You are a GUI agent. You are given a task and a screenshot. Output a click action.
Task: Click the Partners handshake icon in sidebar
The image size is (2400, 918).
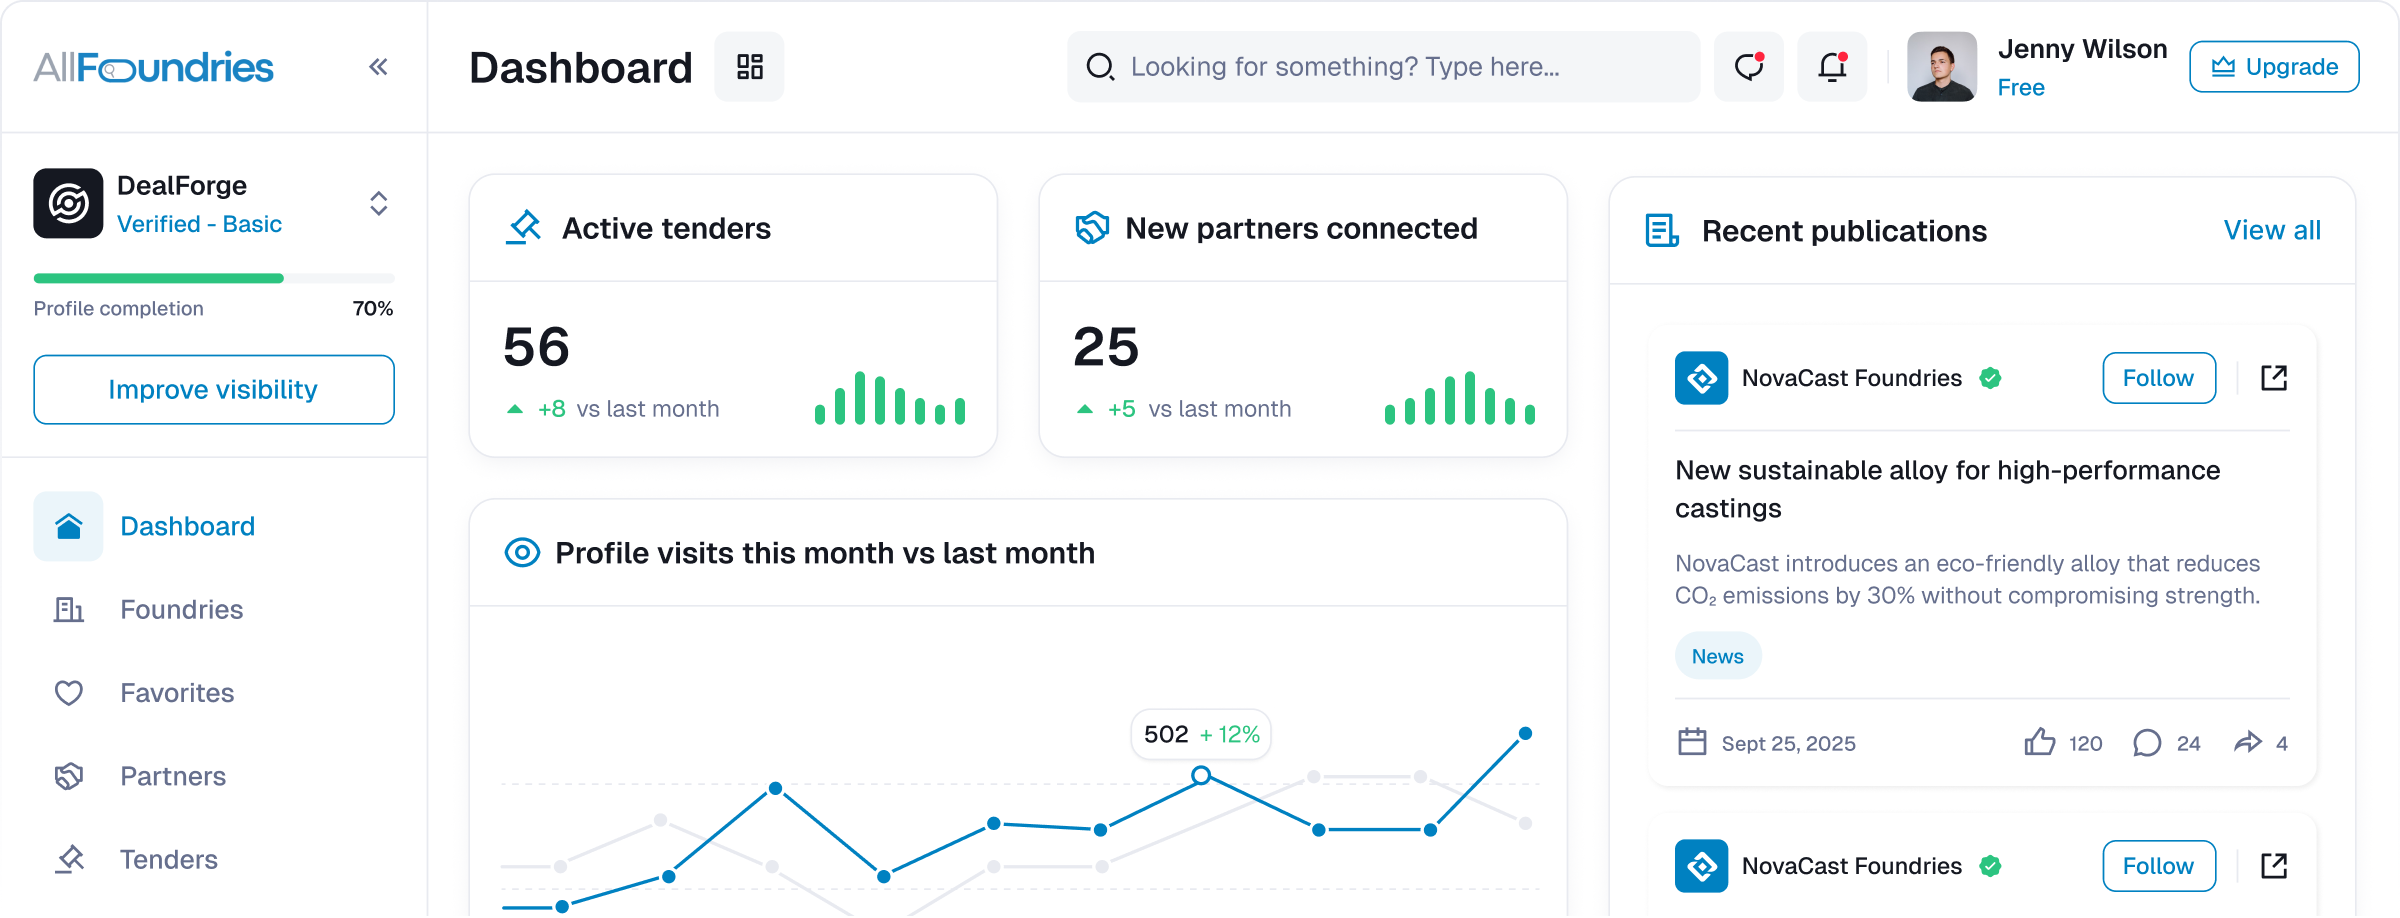[68, 776]
